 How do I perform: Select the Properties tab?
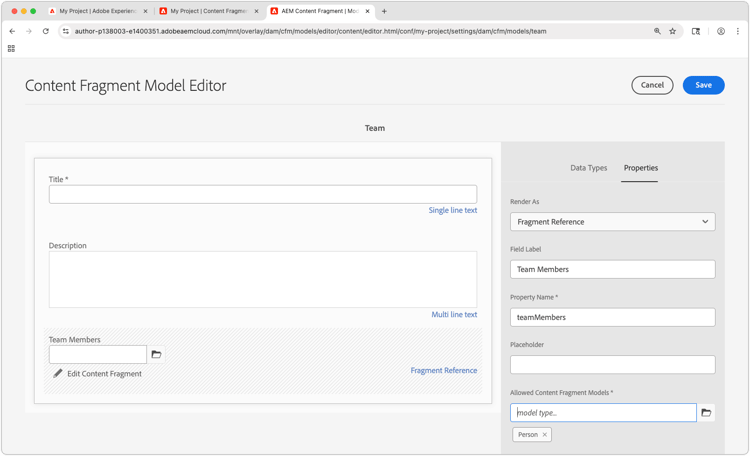click(640, 168)
